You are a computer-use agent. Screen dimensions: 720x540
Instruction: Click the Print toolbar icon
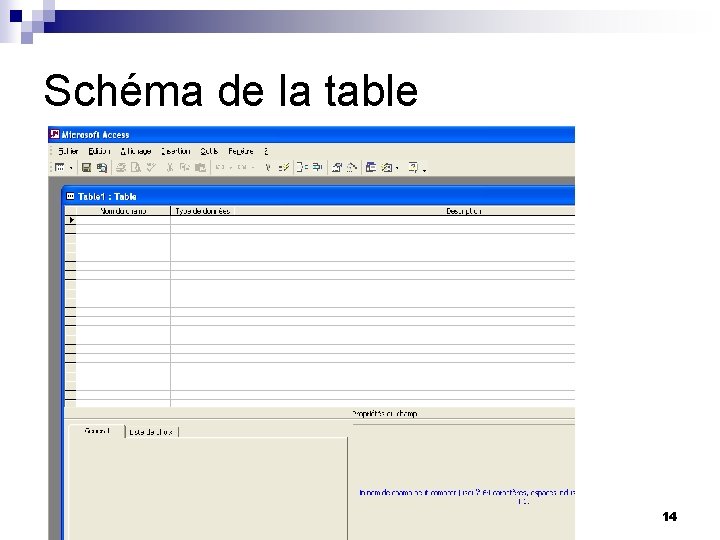point(121,168)
